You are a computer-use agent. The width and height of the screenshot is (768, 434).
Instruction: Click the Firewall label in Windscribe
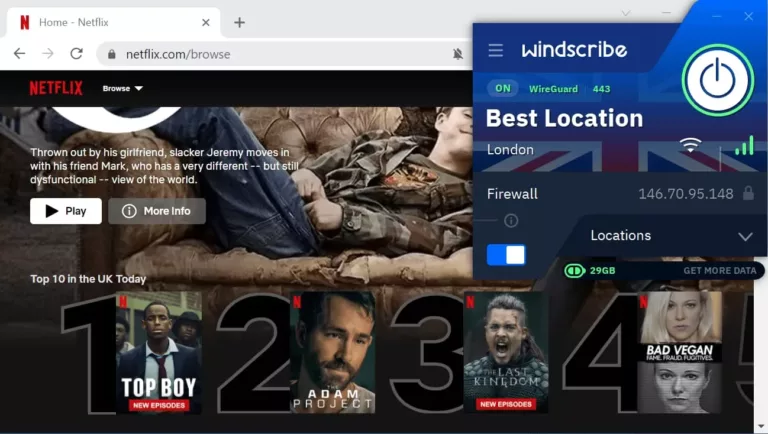512,194
